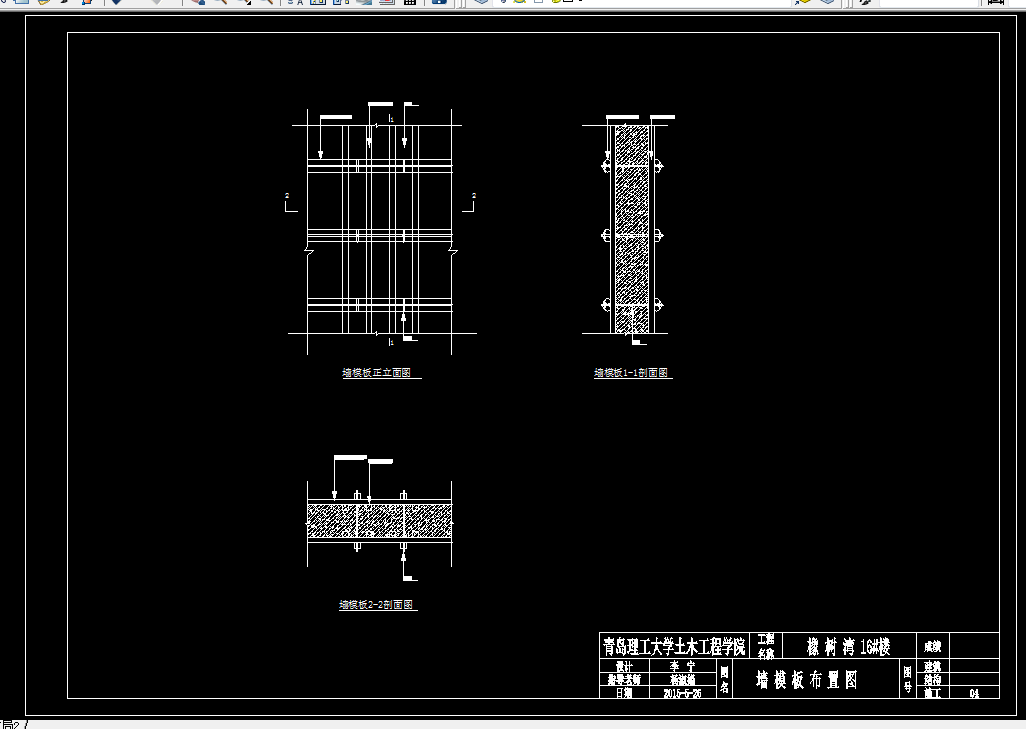Click the 建筑 row label in the title block

click(x=932, y=666)
